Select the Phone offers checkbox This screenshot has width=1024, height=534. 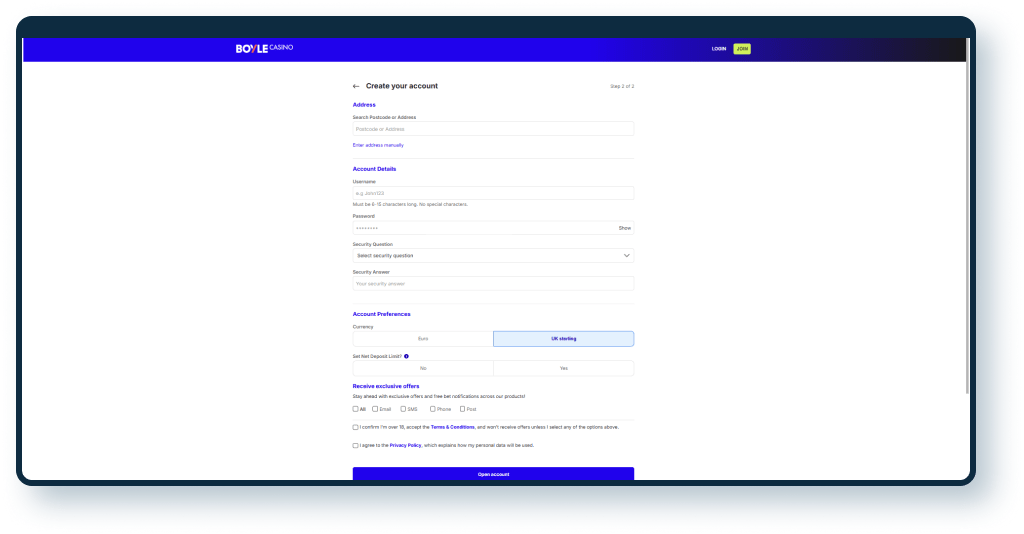(x=433, y=409)
